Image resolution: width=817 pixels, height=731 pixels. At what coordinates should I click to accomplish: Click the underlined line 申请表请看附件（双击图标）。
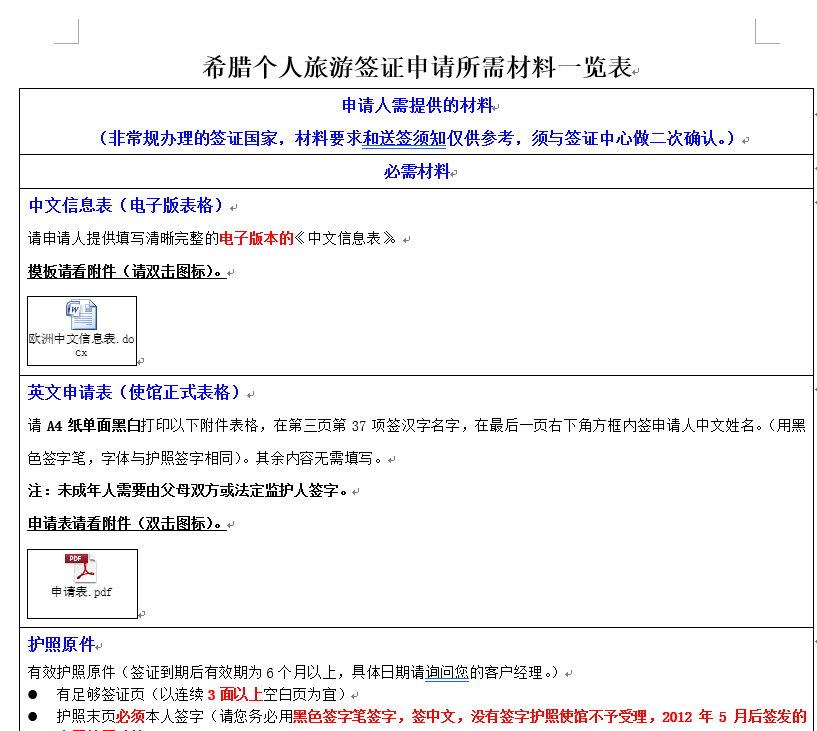tap(127, 524)
